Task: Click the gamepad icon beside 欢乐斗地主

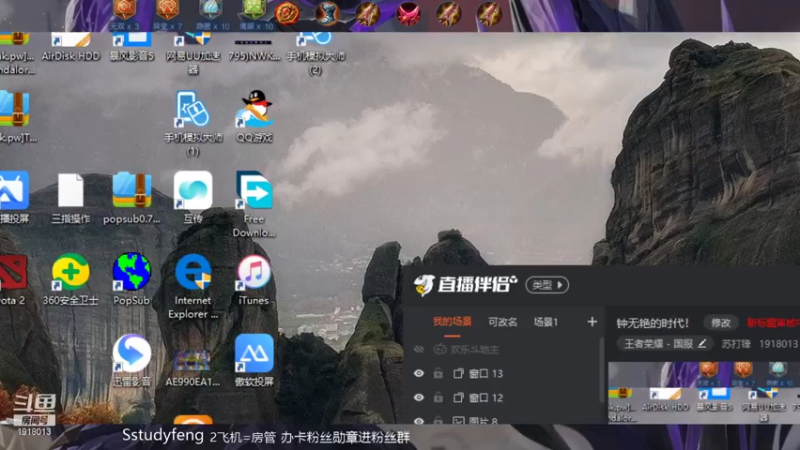Action: (440, 349)
